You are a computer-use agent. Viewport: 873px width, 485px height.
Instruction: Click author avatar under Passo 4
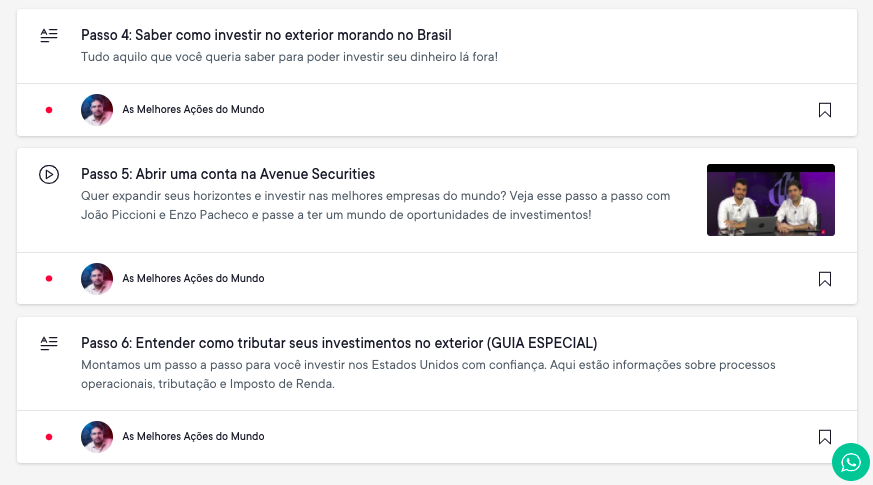[x=97, y=110]
